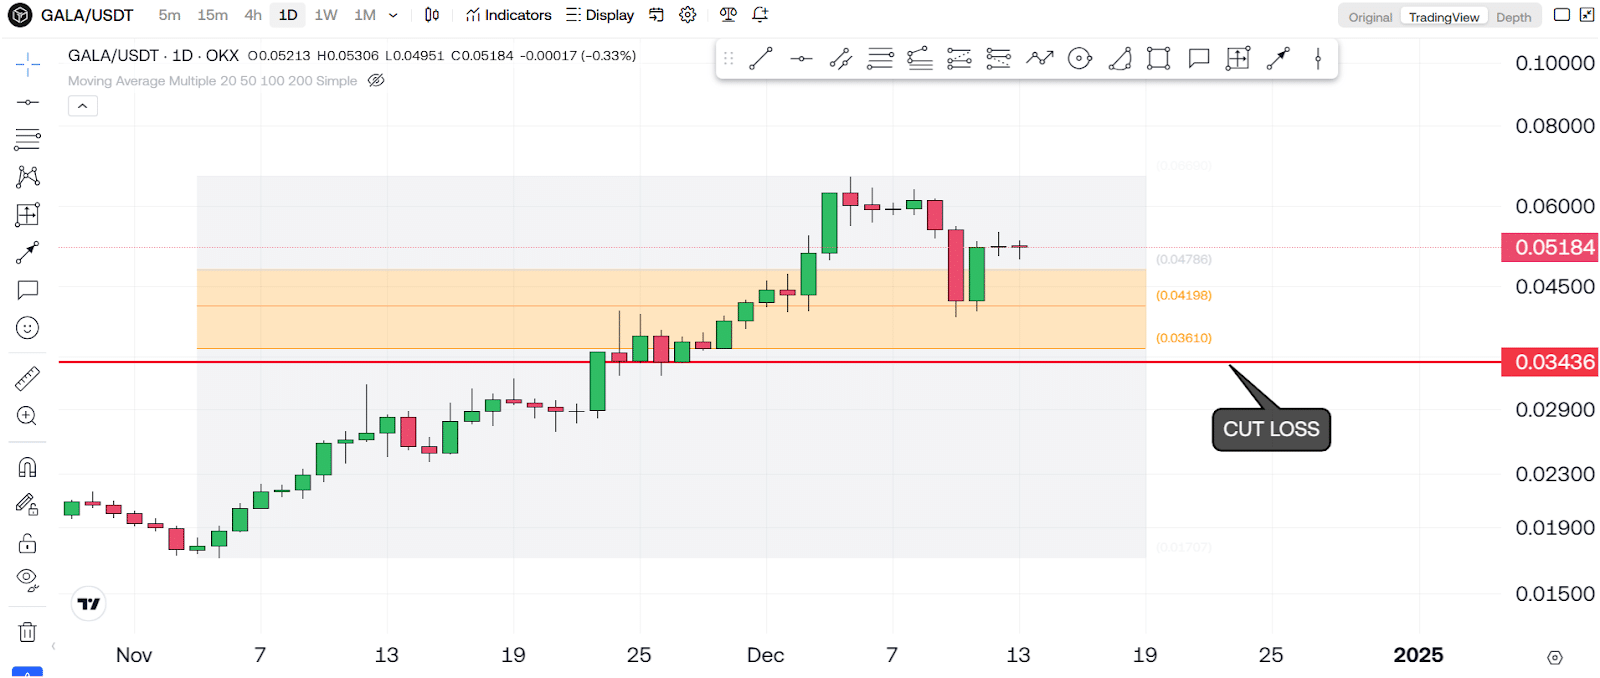Open the Display options menu

tap(600, 15)
